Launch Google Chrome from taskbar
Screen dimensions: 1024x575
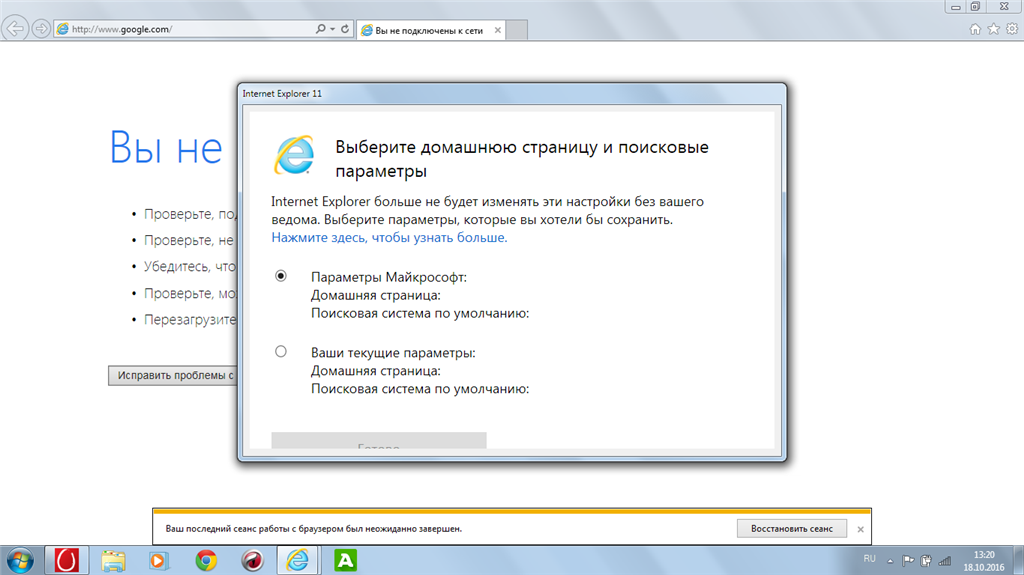tap(206, 561)
